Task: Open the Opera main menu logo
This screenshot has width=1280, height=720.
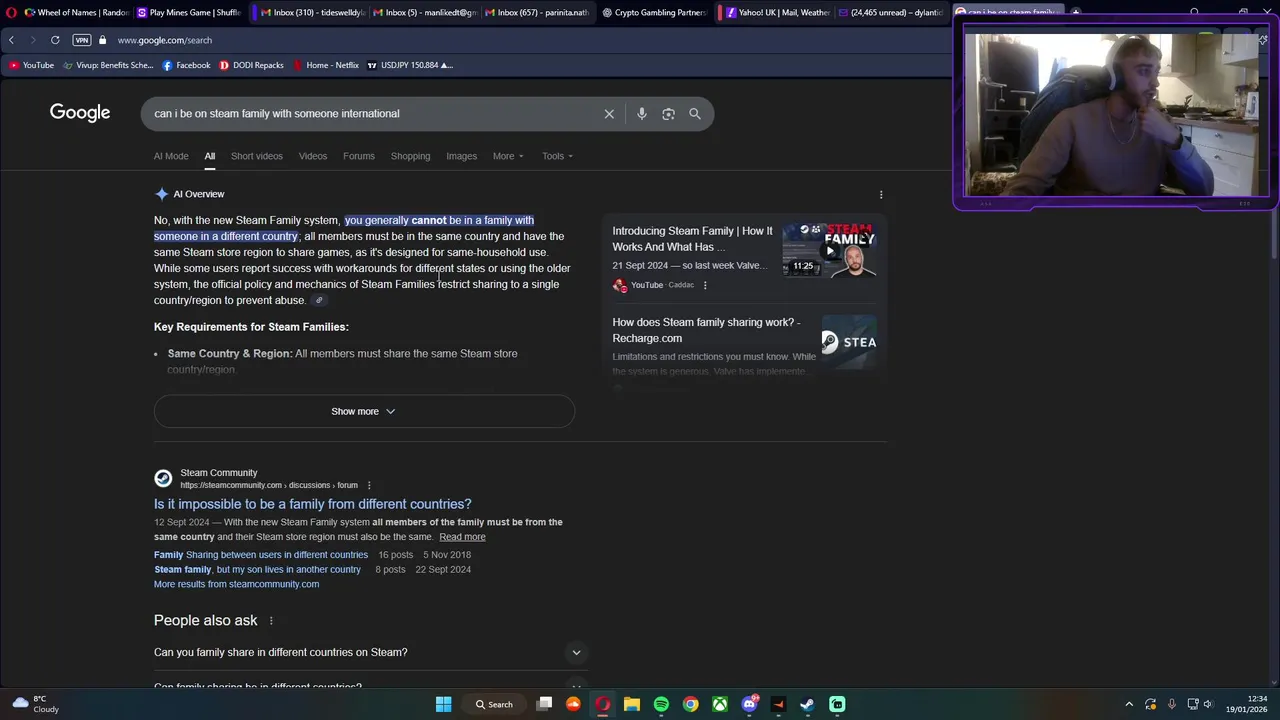Action: click(x=11, y=13)
